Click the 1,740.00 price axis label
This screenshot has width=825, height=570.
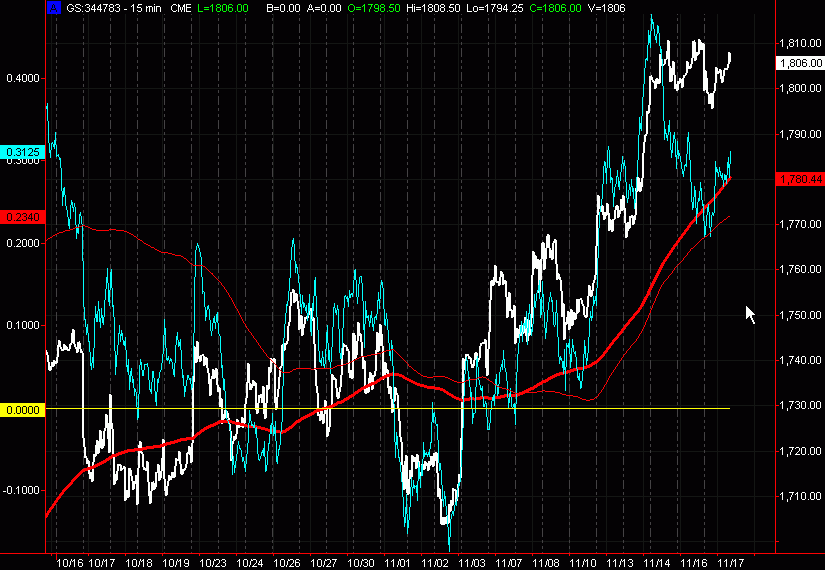pos(800,361)
